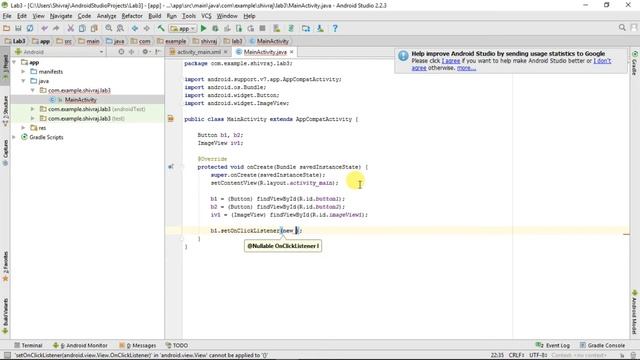This screenshot has width=640, height=360.
Task: Open the TODO tool window
Action: [177, 345]
